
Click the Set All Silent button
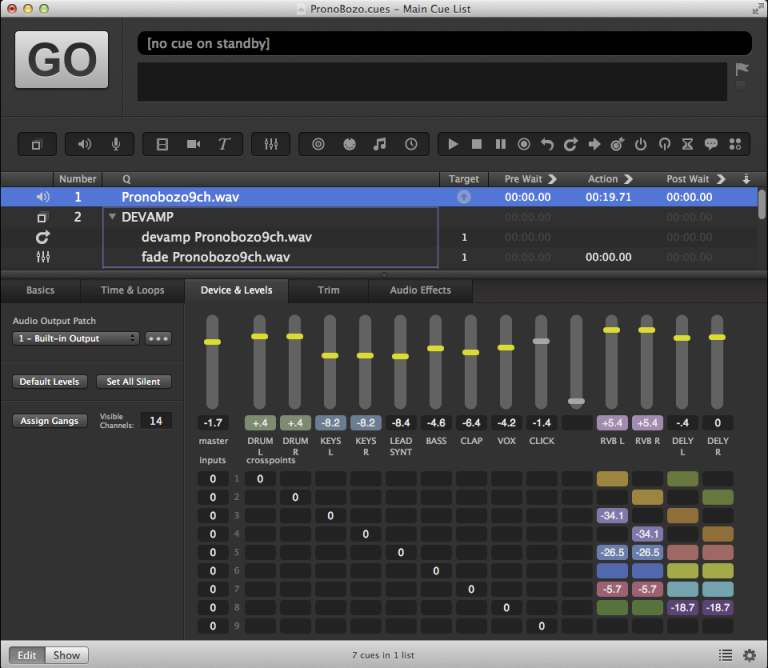click(x=133, y=381)
